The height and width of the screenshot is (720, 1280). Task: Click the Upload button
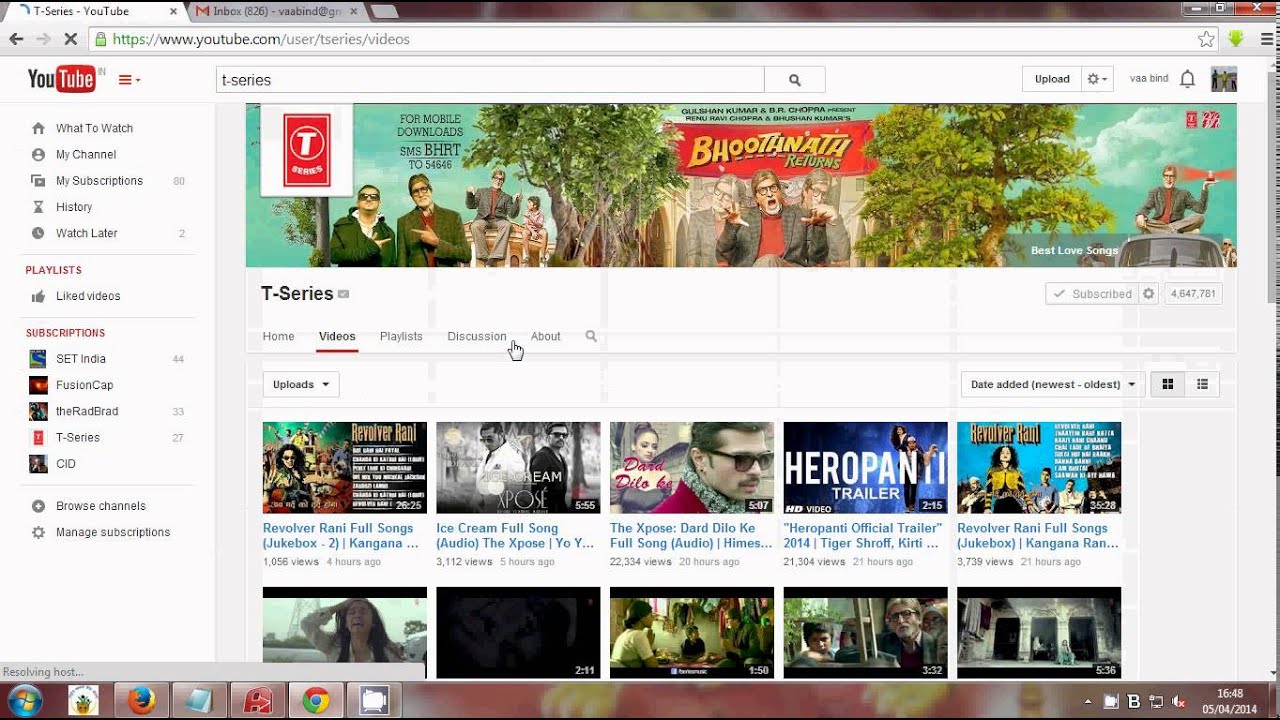pyautogui.click(x=1052, y=79)
